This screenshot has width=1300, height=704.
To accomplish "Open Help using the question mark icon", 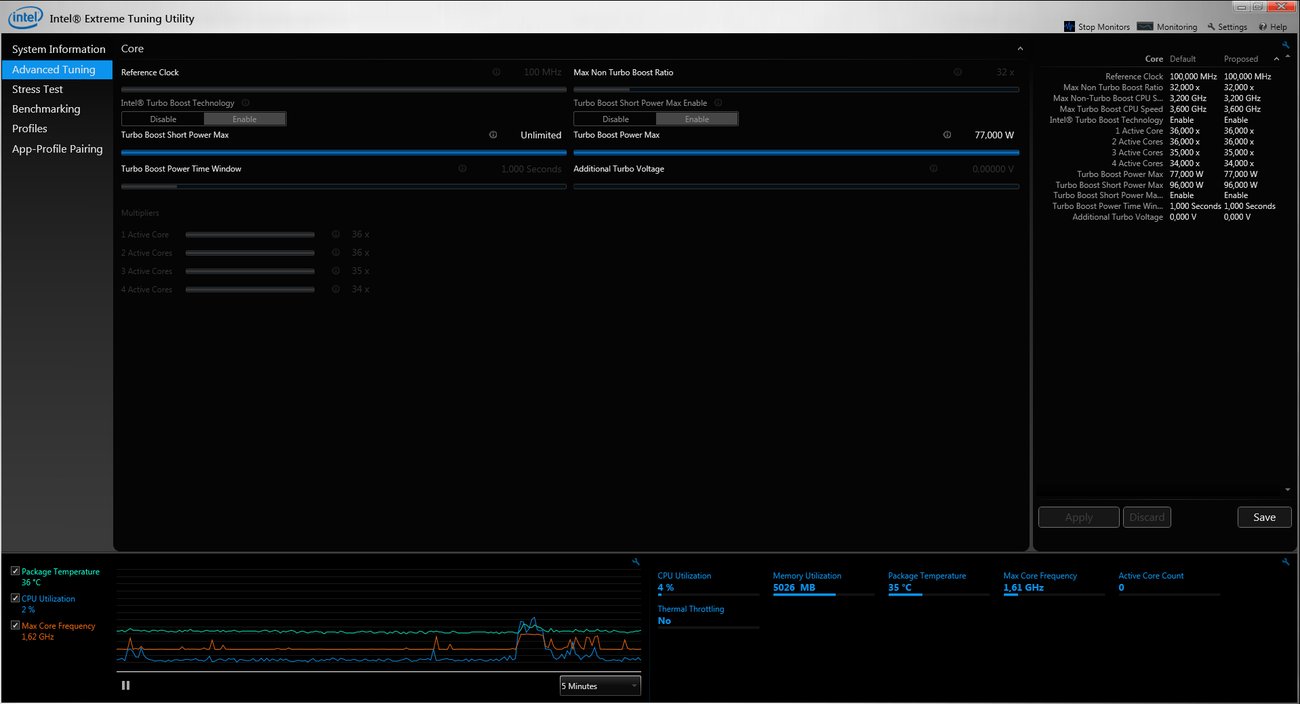I will coord(1260,26).
